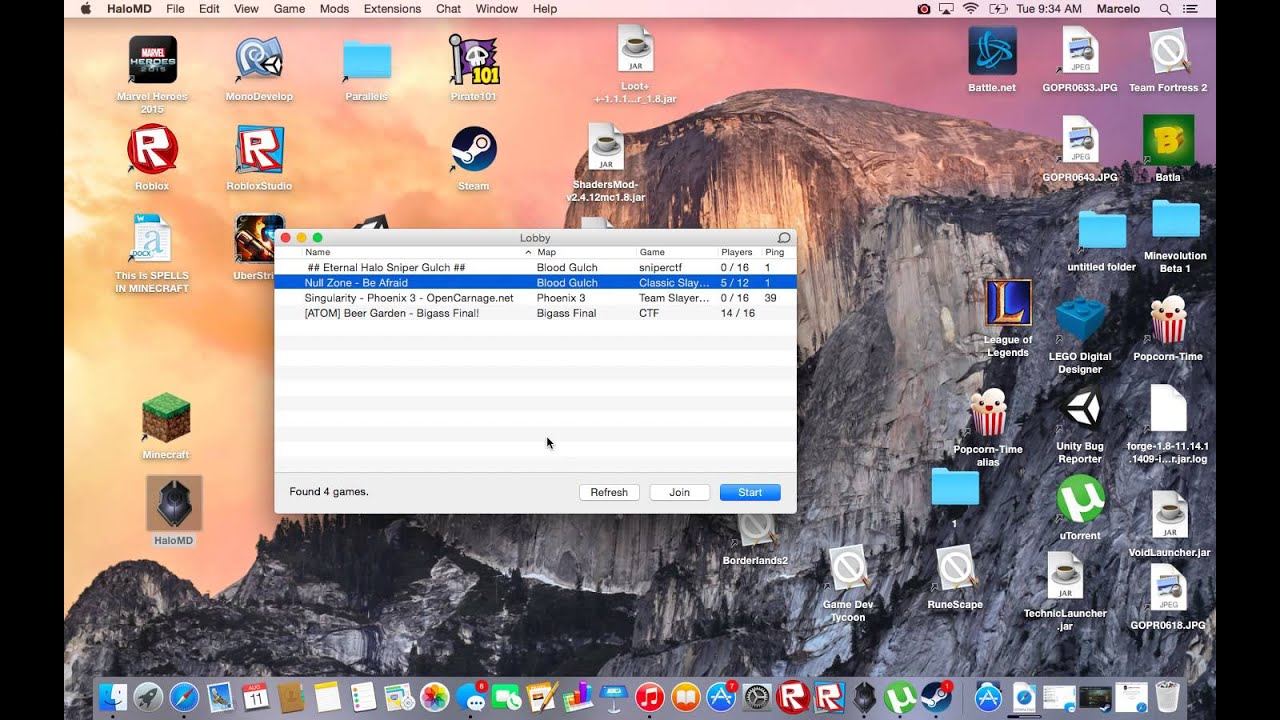Select the Popcorn-Time desktop icon

click(x=1168, y=321)
